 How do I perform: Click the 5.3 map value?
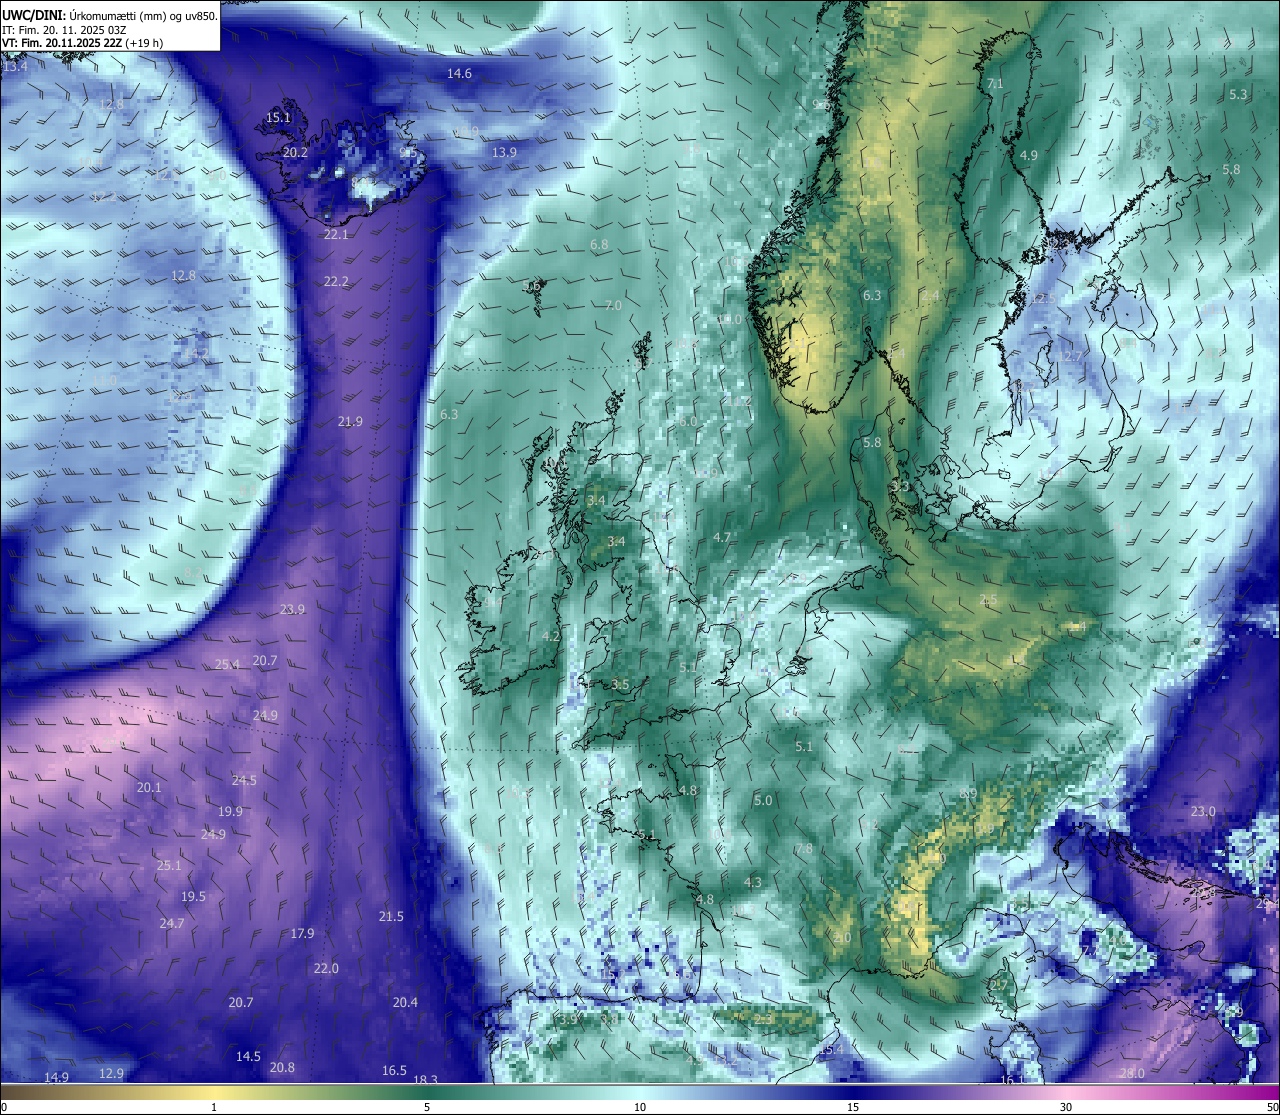click(1238, 95)
